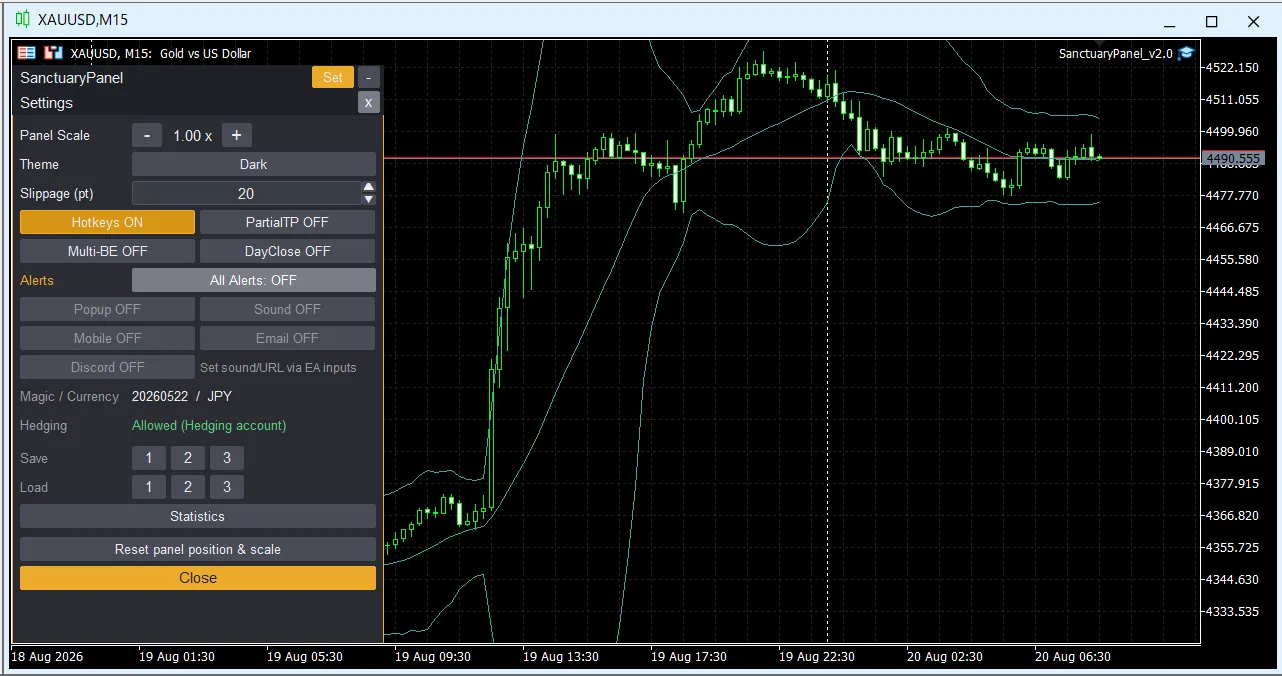
Task: Click the 20 Aug 06:30 time axis label
Action: point(1073,657)
